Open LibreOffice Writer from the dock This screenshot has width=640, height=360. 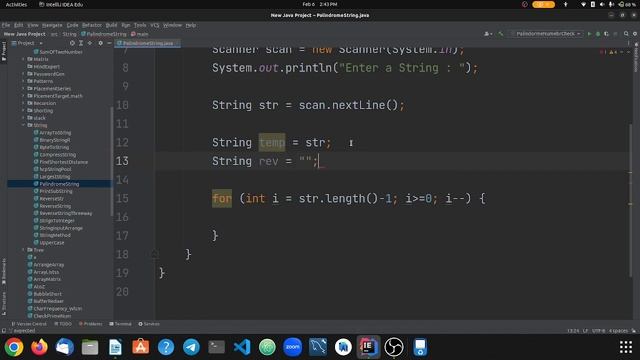[x=115, y=347]
